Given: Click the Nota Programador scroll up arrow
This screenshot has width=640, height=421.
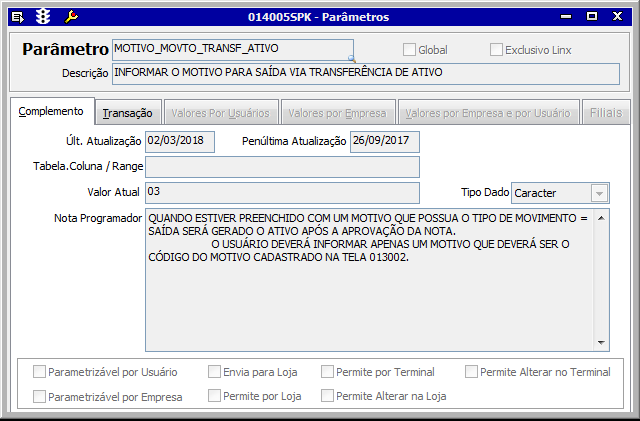Looking at the screenshot, I should (601, 218).
